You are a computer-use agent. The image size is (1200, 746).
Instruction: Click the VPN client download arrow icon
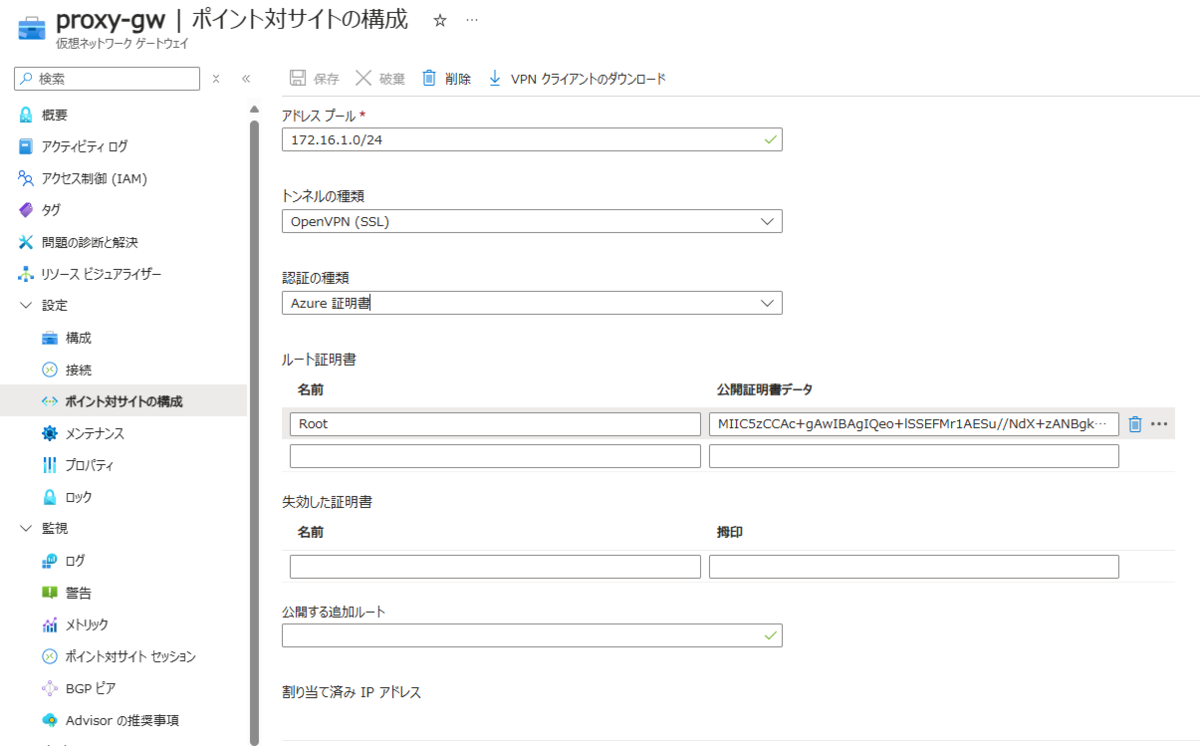click(494, 78)
